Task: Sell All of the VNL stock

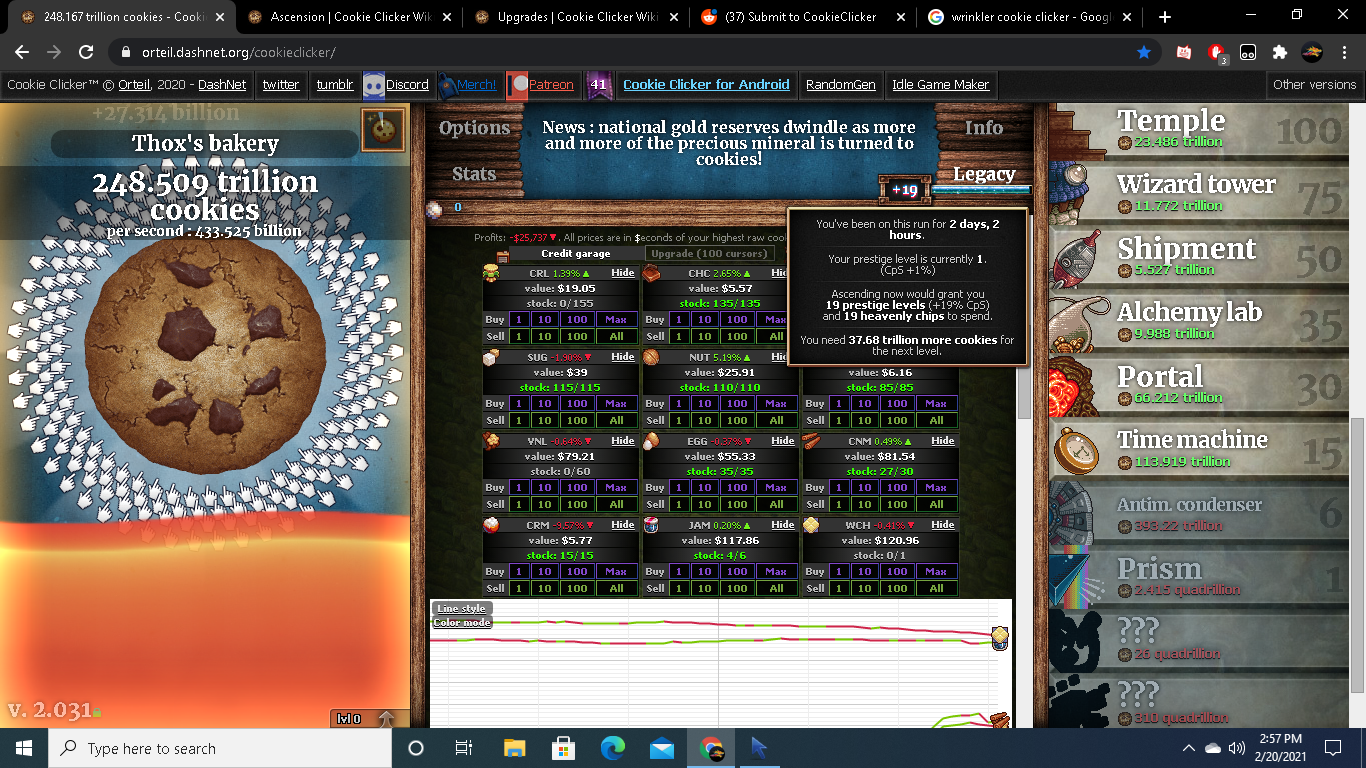Action: coord(617,504)
